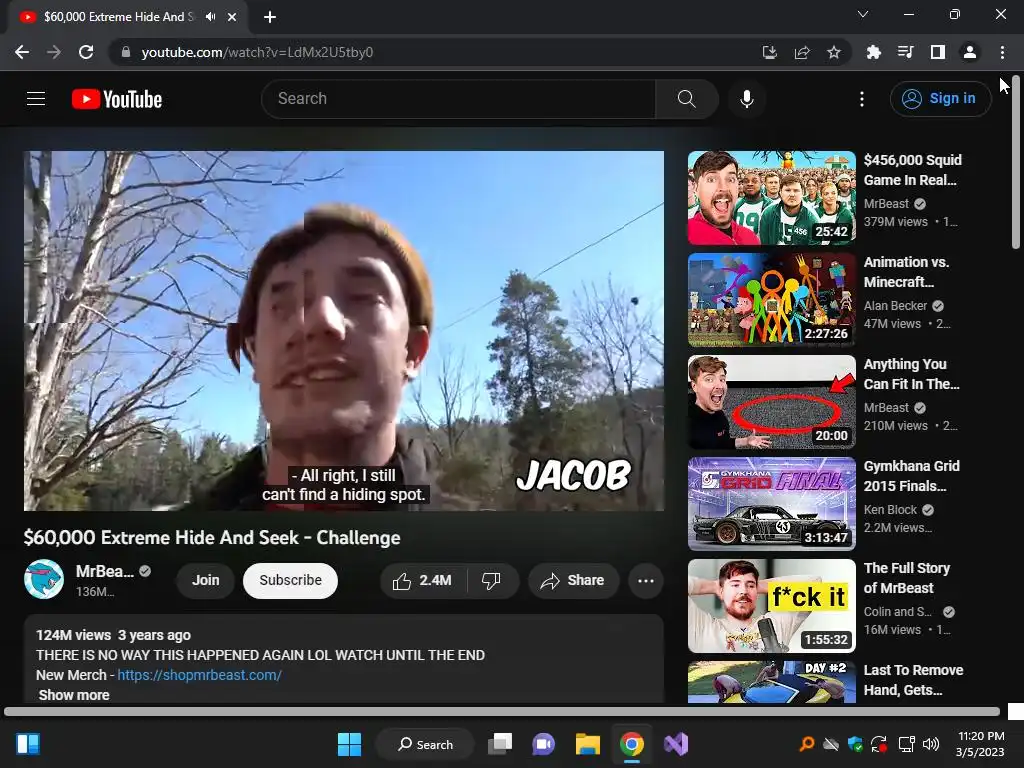1024x768 pixels.
Task: Click the Alan Becker channel name
Action: click(x=895, y=306)
